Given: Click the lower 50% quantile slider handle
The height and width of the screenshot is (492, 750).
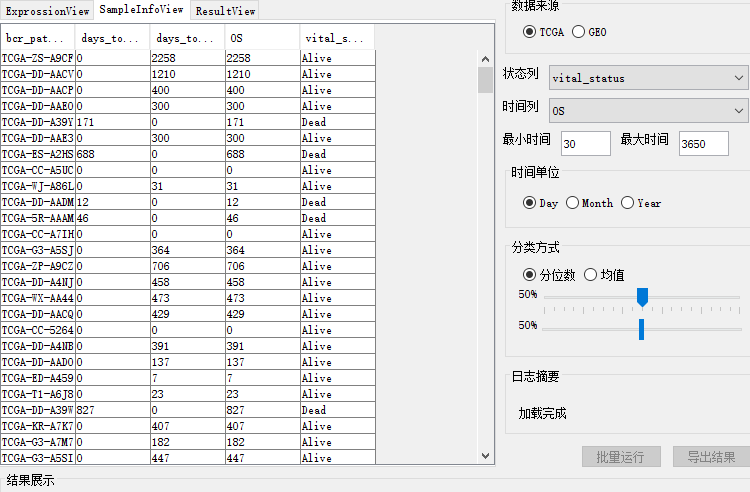Looking at the screenshot, I should coord(641,328).
